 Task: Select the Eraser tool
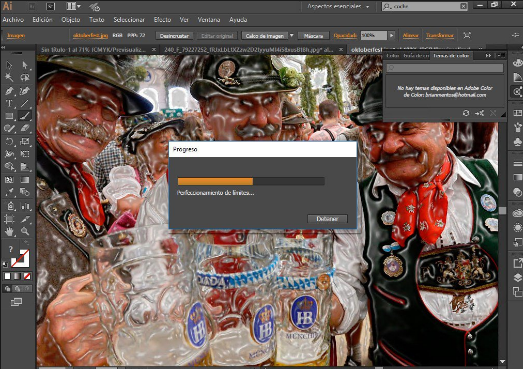point(25,128)
